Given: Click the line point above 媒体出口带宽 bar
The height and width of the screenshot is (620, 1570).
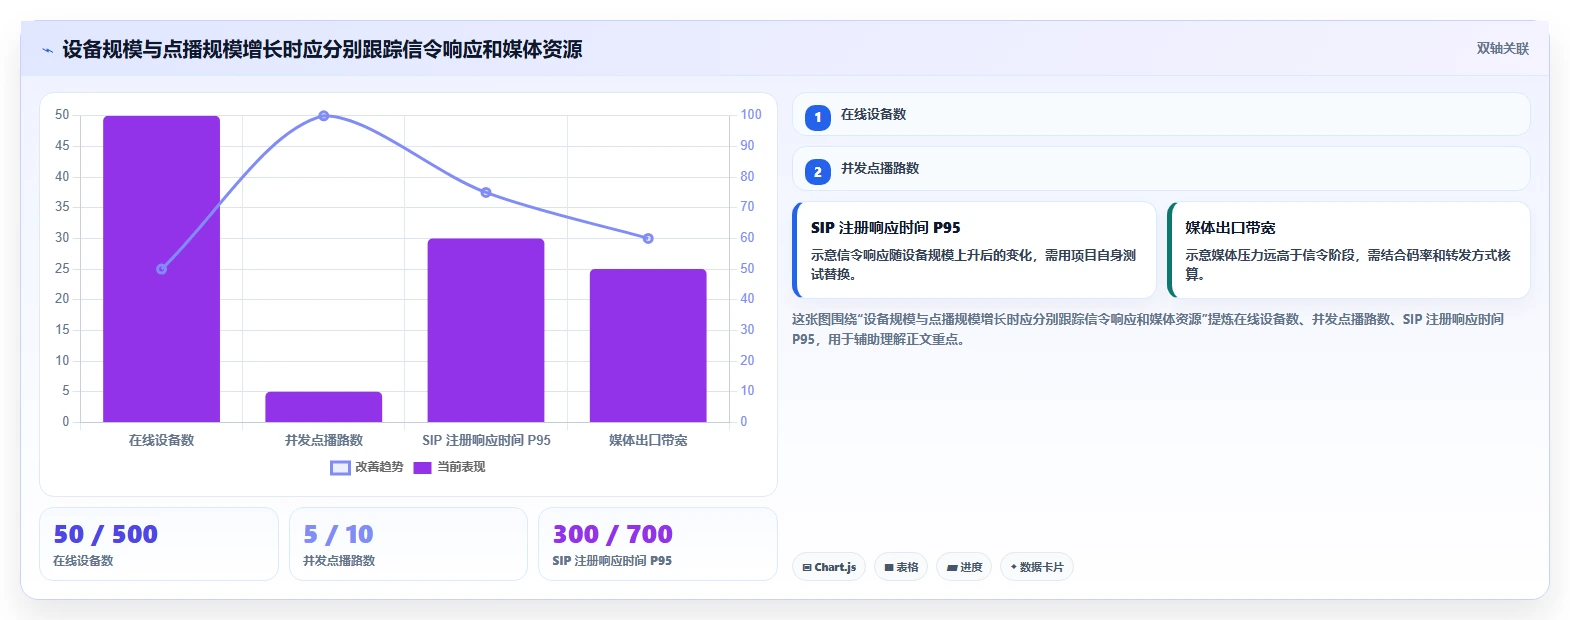Looking at the screenshot, I should click(648, 238).
